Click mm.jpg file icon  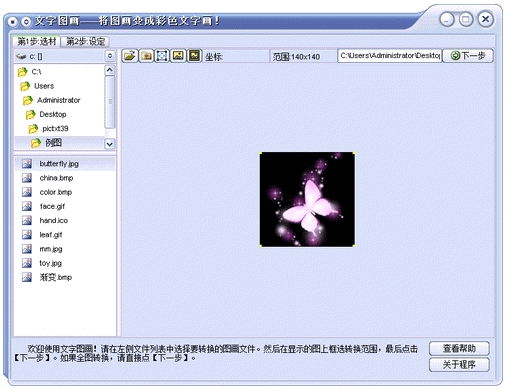pos(27,249)
